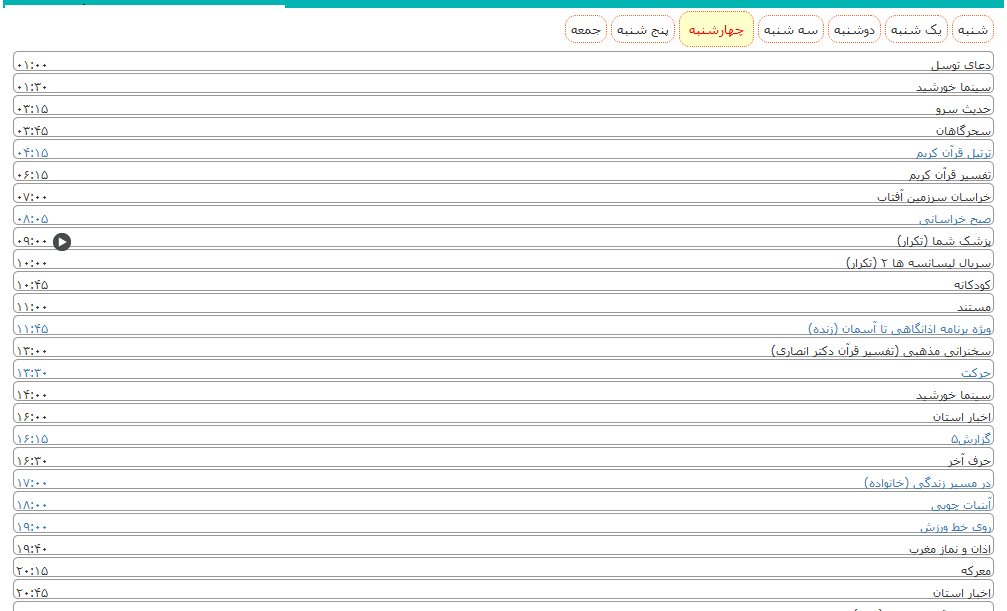Open در مسیر زندگی (خانواده) link
The image size is (1007, 611).
(x=927, y=483)
